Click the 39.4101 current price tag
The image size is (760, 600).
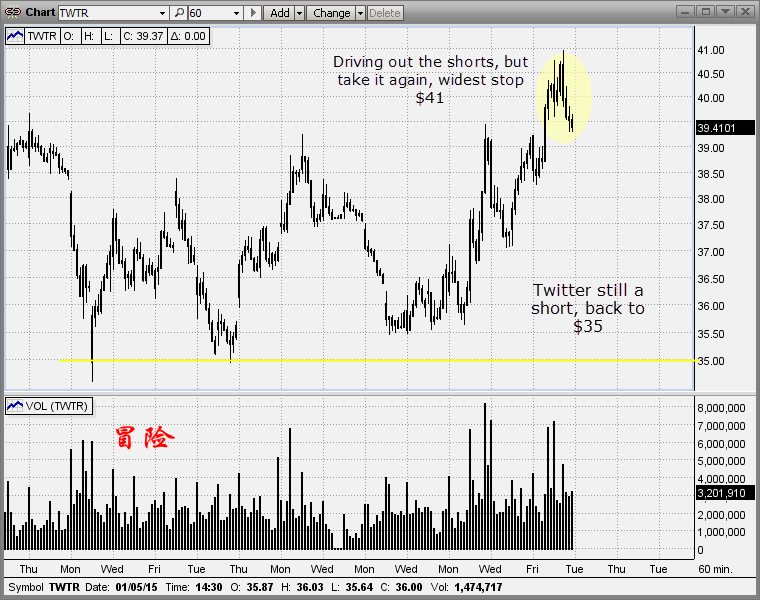(x=725, y=128)
